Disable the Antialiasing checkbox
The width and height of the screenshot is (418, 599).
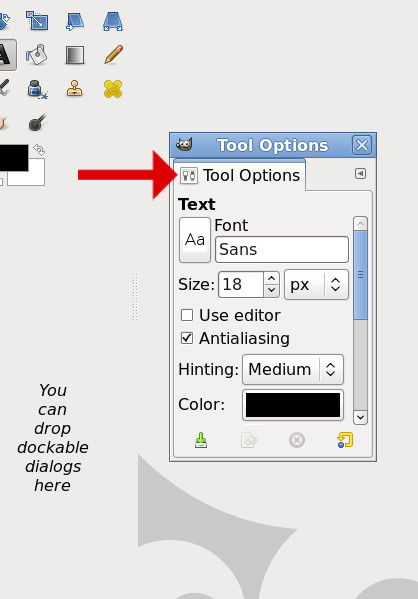click(187, 338)
